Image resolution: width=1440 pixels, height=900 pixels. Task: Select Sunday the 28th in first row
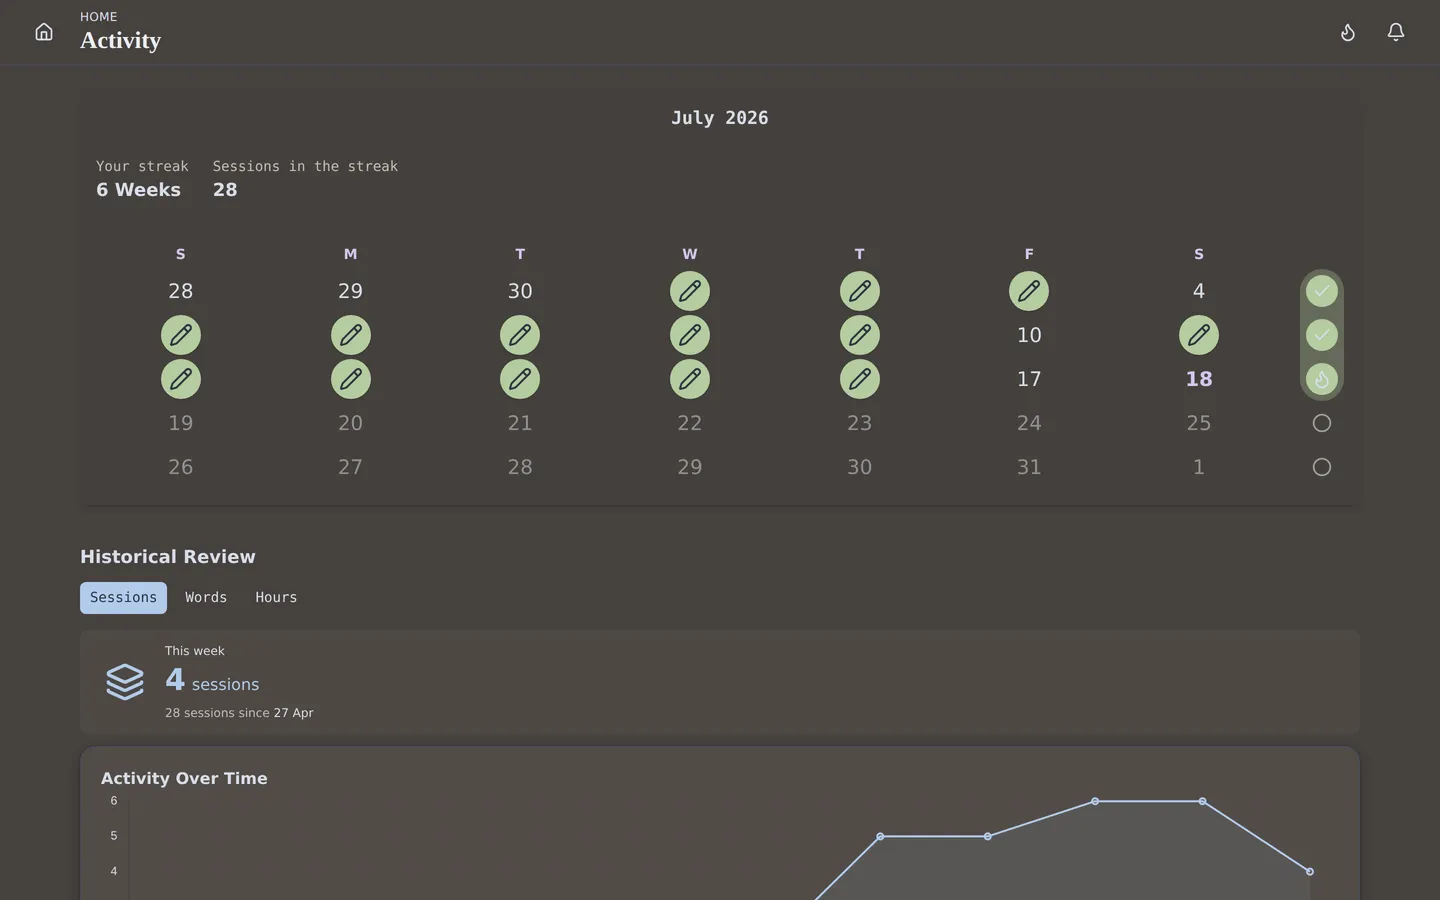point(181,291)
